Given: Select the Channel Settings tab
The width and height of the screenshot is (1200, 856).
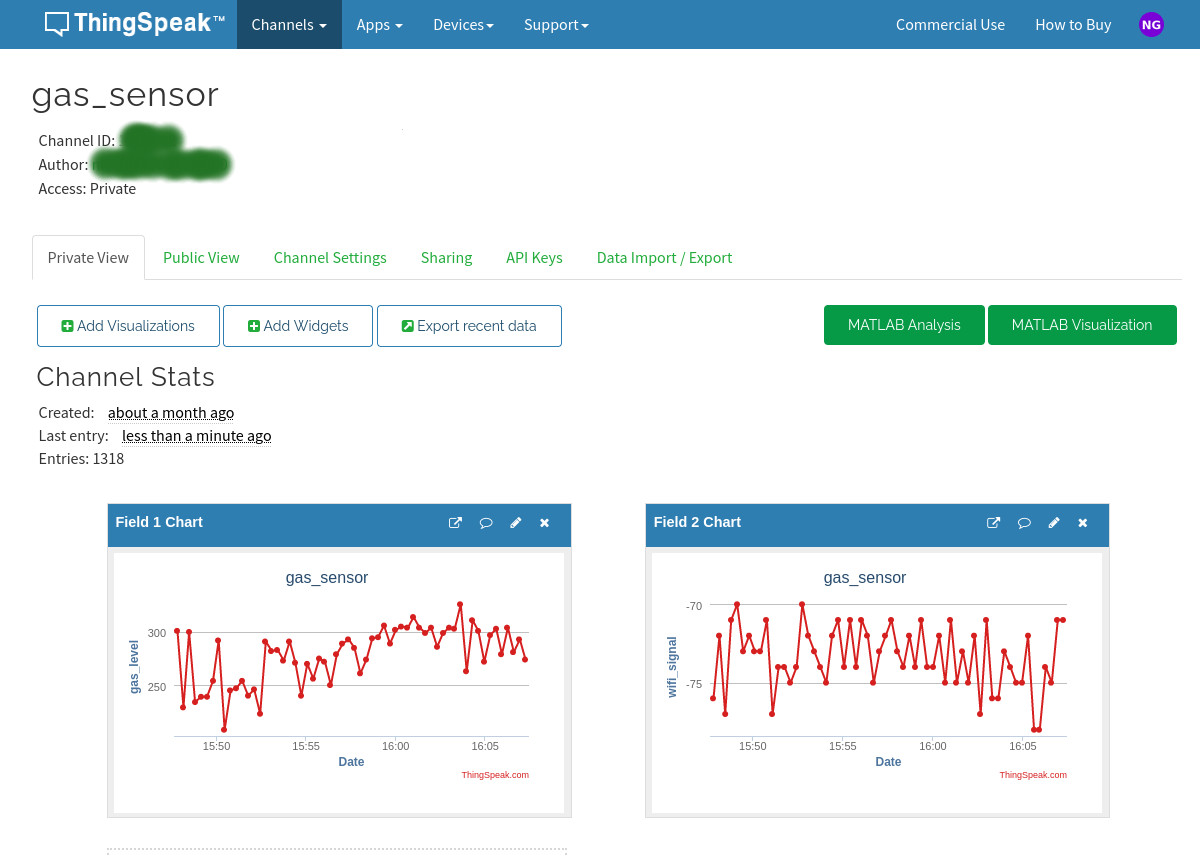Looking at the screenshot, I should [x=330, y=257].
